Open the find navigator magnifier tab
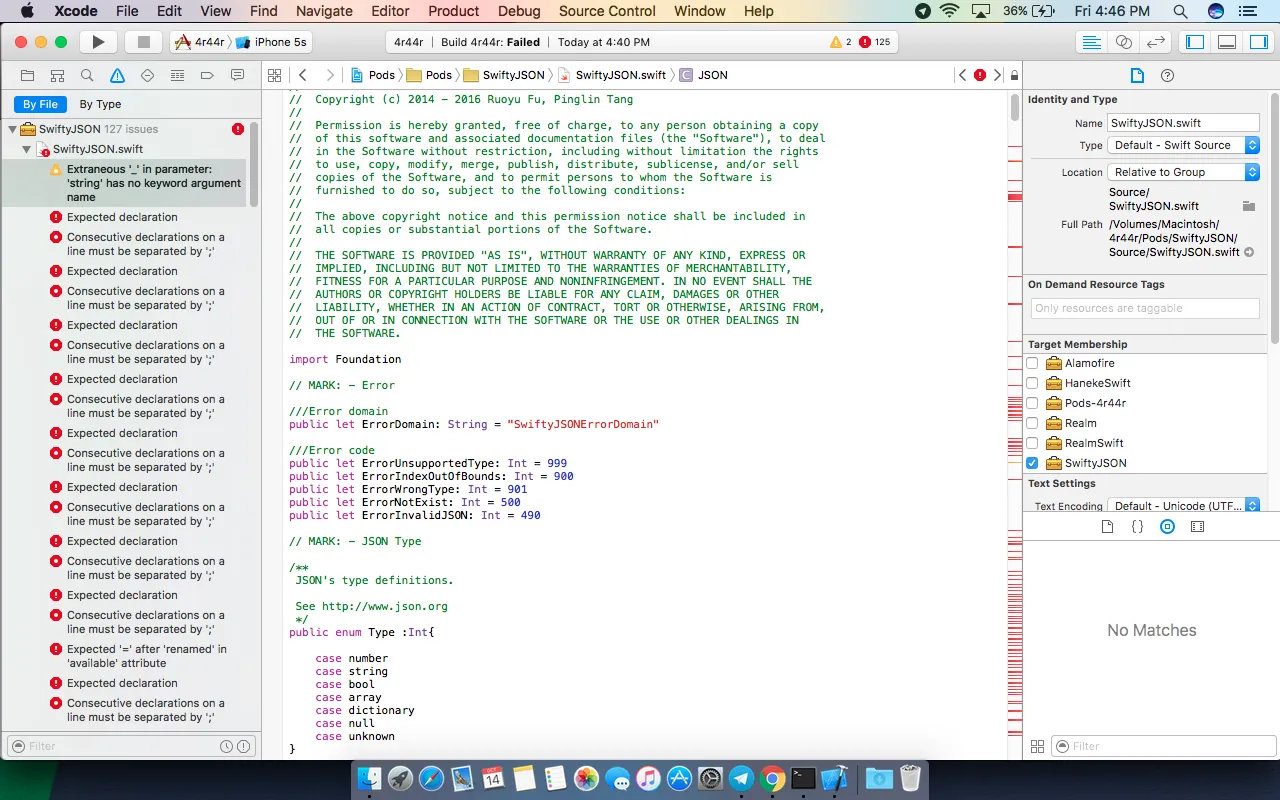The width and height of the screenshot is (1280, 800). click(x=87, y=76)
